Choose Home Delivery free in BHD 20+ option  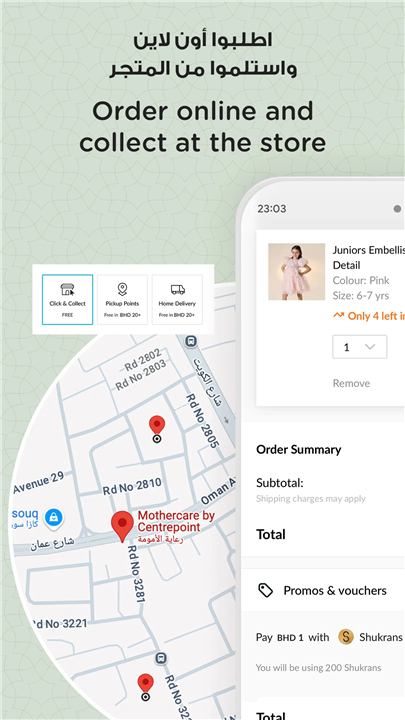coord(177,300)
